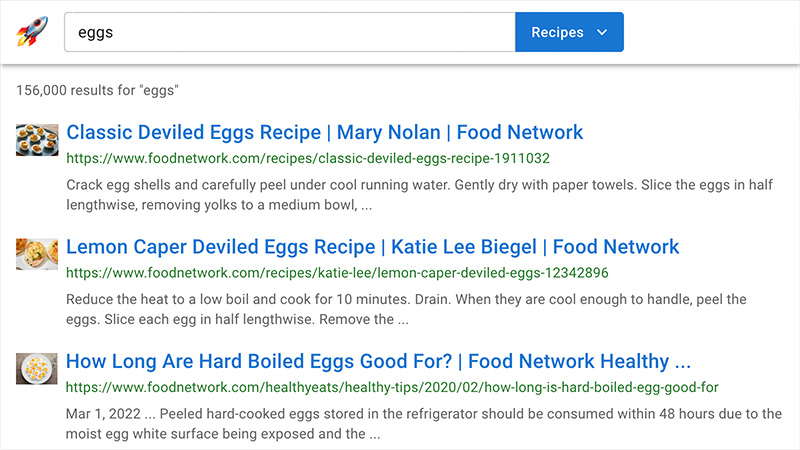Click snippet starting "Mar 1, 2022 ... Peeled hard-cooked"

point(423,423)
